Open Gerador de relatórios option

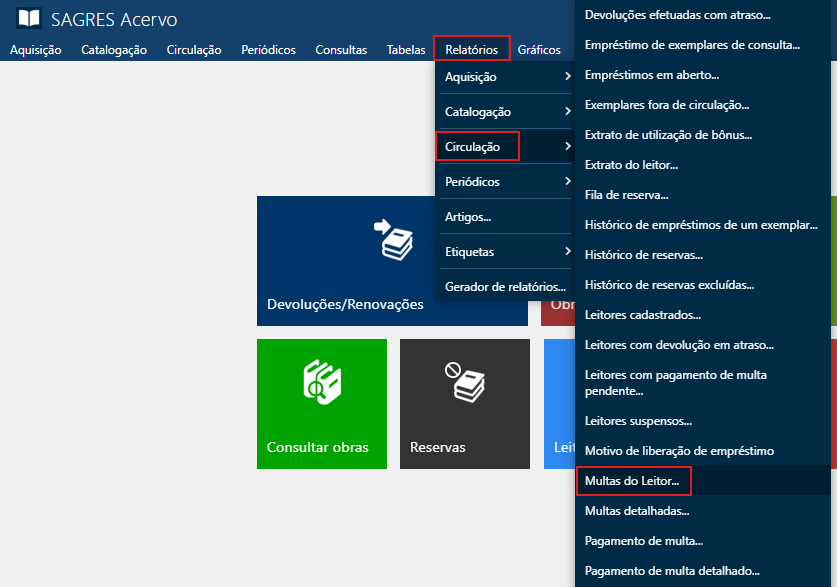tap(505, 287)
